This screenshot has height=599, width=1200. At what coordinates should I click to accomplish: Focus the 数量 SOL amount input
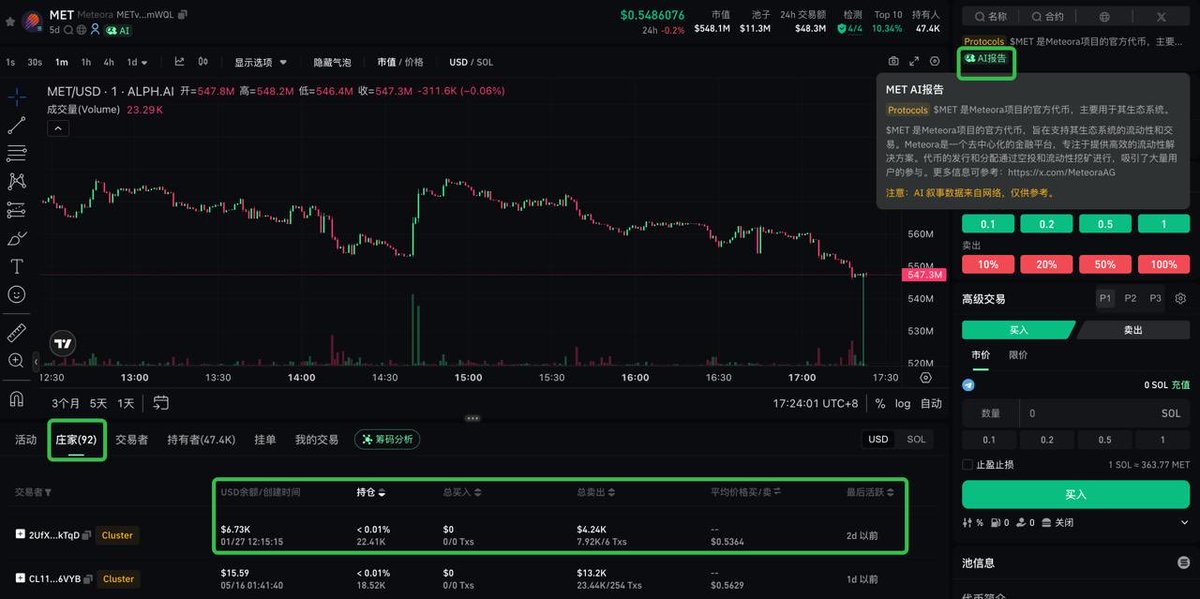1075,413
